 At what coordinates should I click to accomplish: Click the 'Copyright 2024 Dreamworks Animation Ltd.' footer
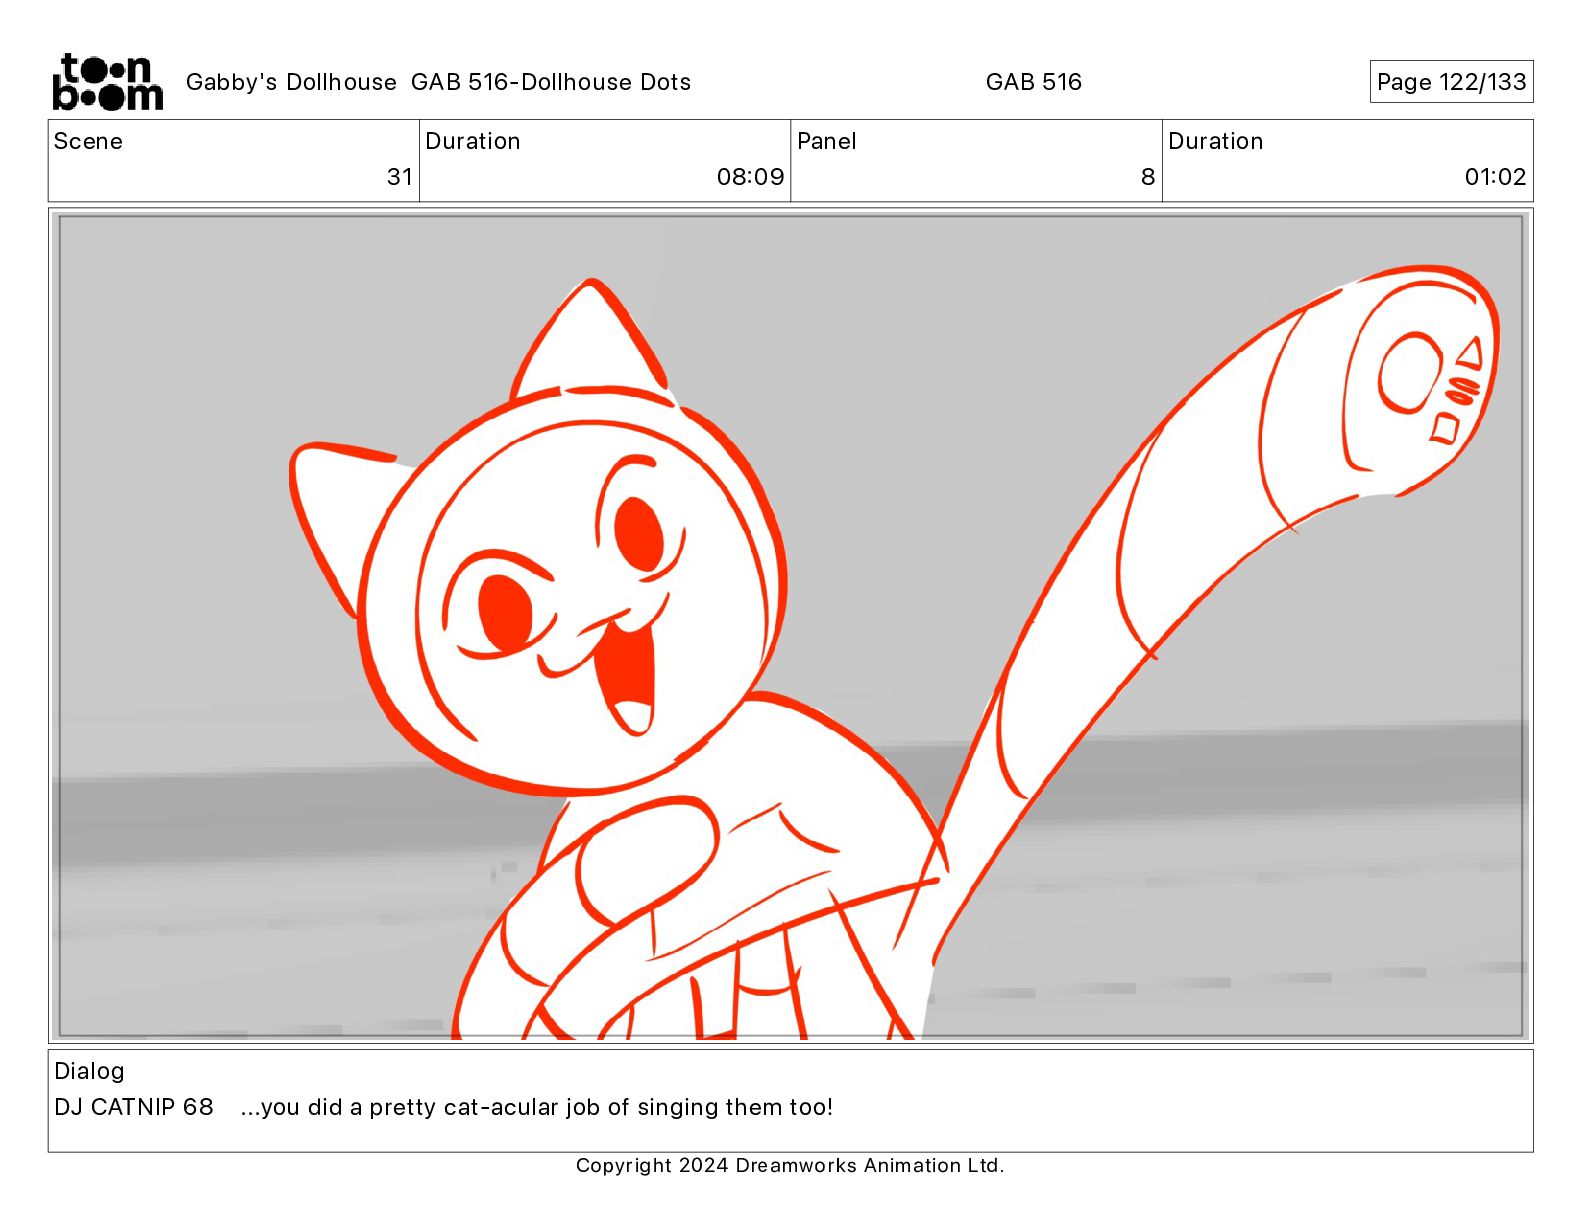[790, 1165]
